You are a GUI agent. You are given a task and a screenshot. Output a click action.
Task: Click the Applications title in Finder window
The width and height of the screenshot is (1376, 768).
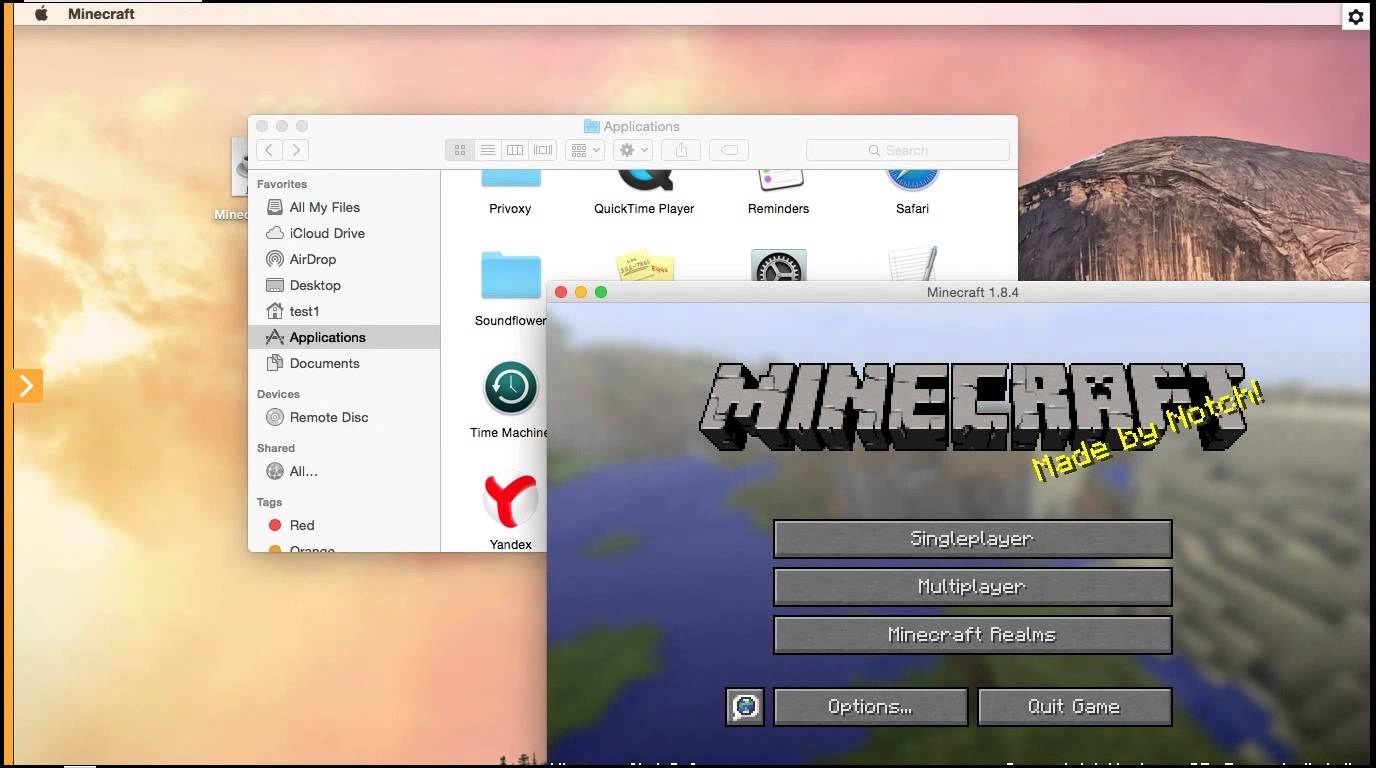[641, 126]
